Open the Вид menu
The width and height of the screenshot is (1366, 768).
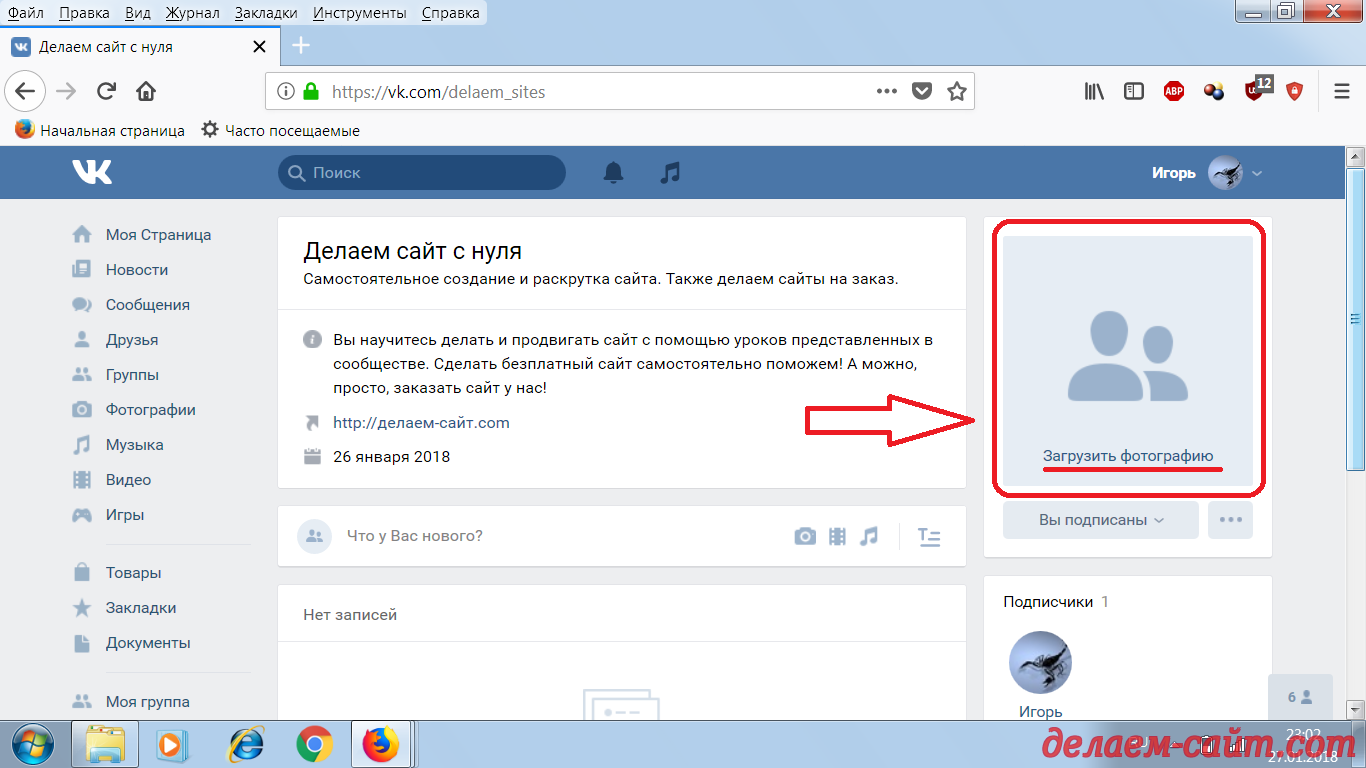click(x=138, y=13)
